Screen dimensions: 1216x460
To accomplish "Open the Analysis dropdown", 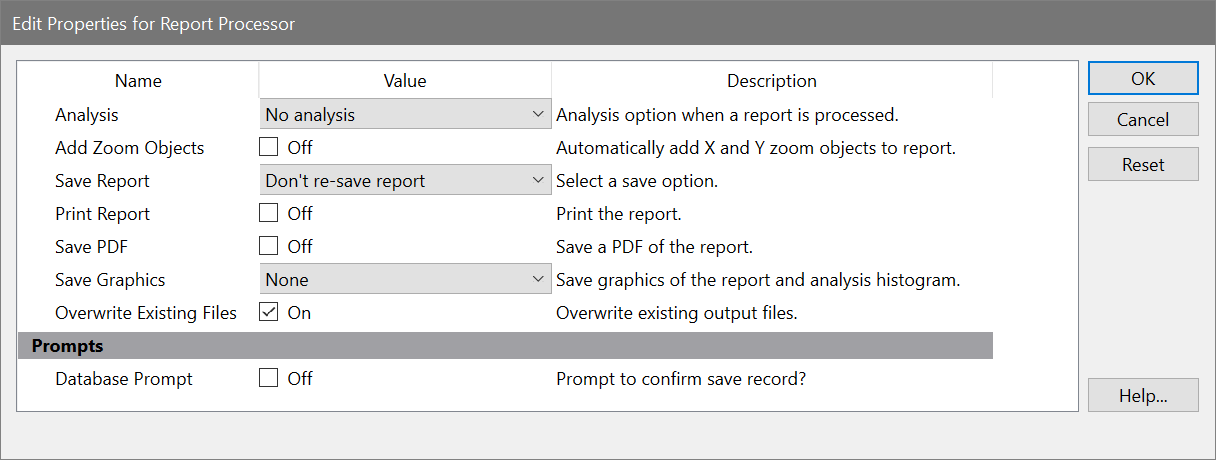I will 405,115.
